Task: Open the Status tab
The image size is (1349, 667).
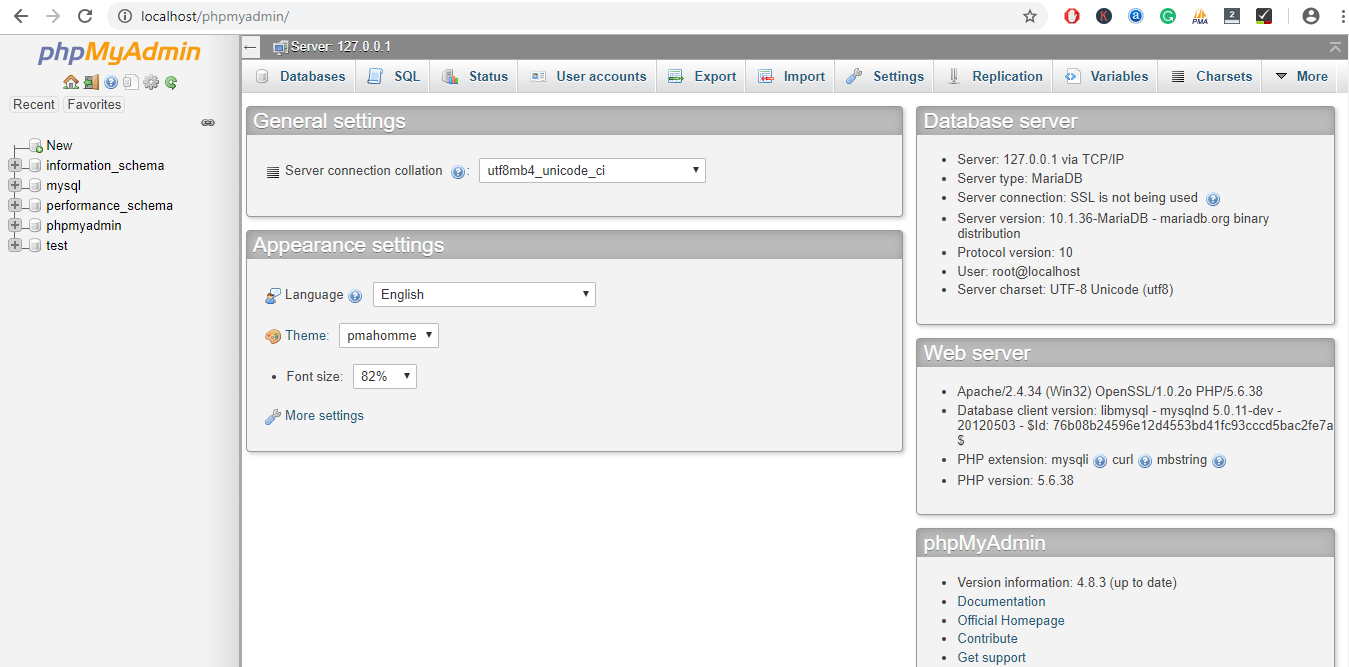Action: (x=475, y=76)
